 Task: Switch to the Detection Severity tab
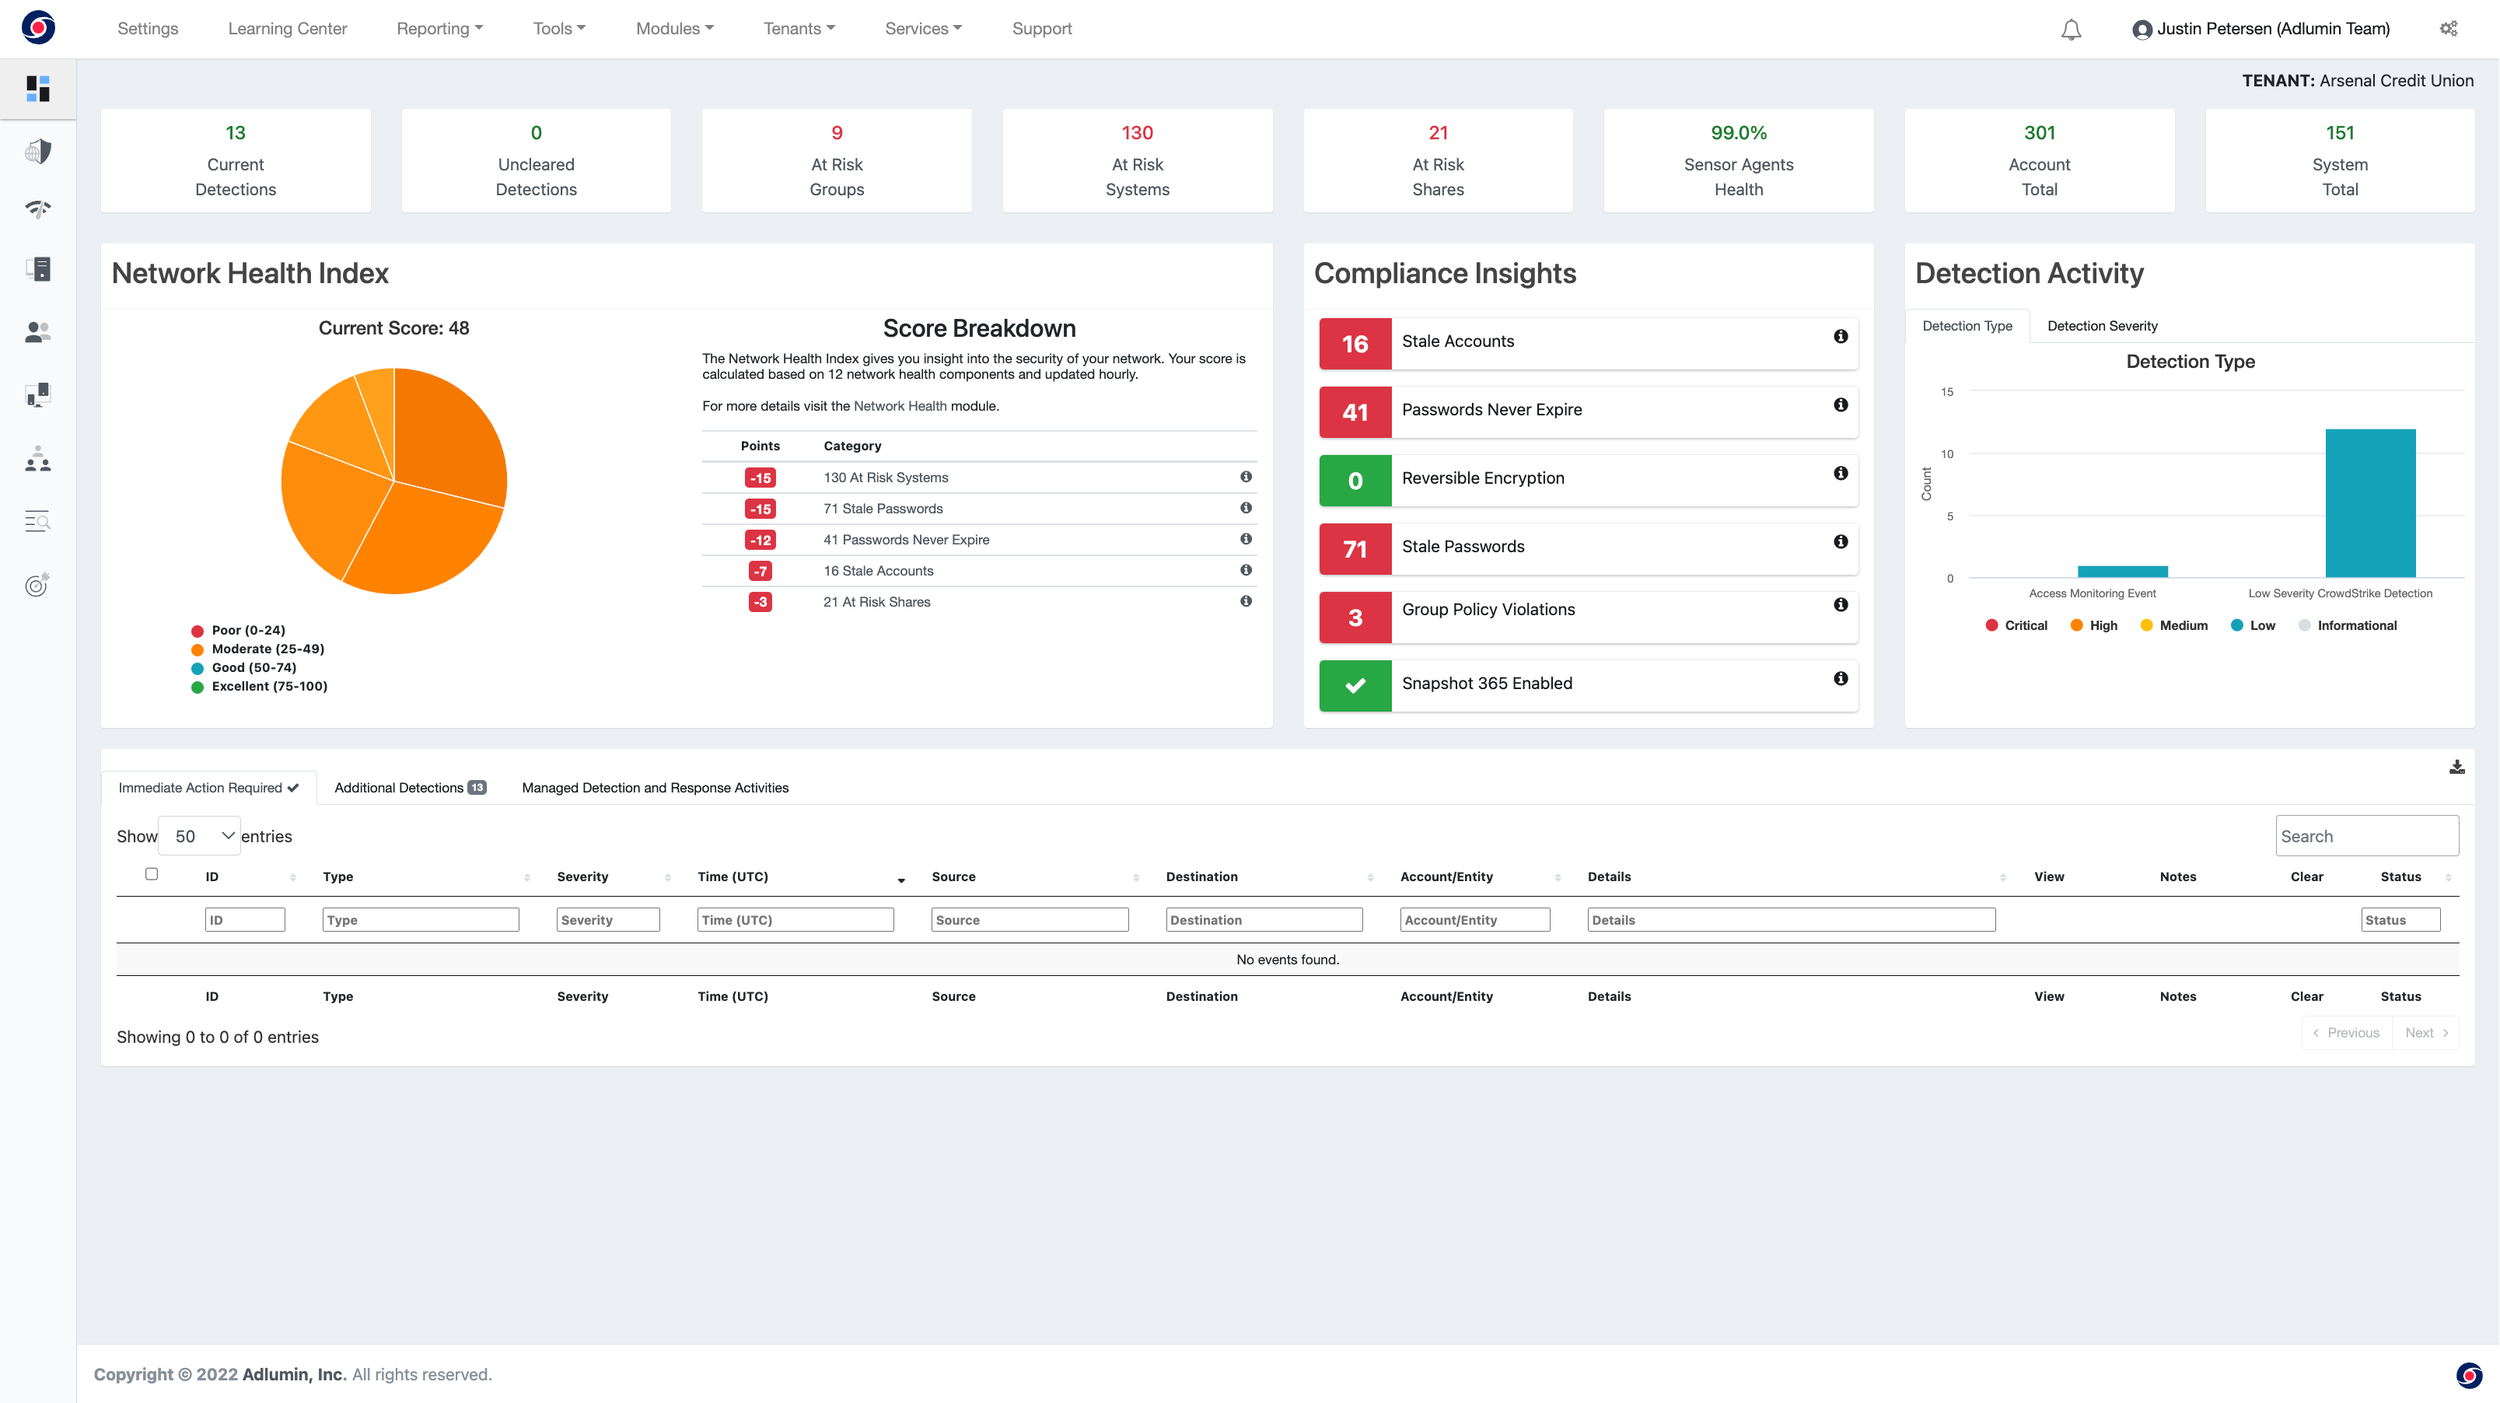2102,325
